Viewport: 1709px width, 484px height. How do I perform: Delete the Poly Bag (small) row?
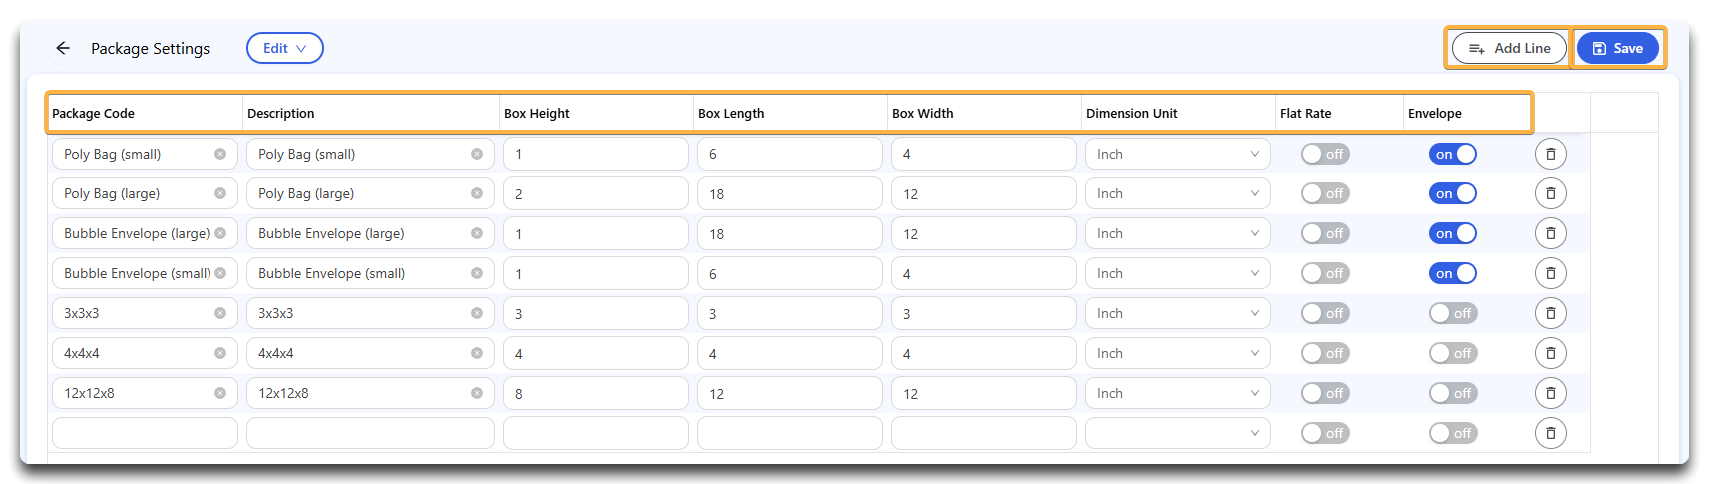click(x=1551, y=154)
